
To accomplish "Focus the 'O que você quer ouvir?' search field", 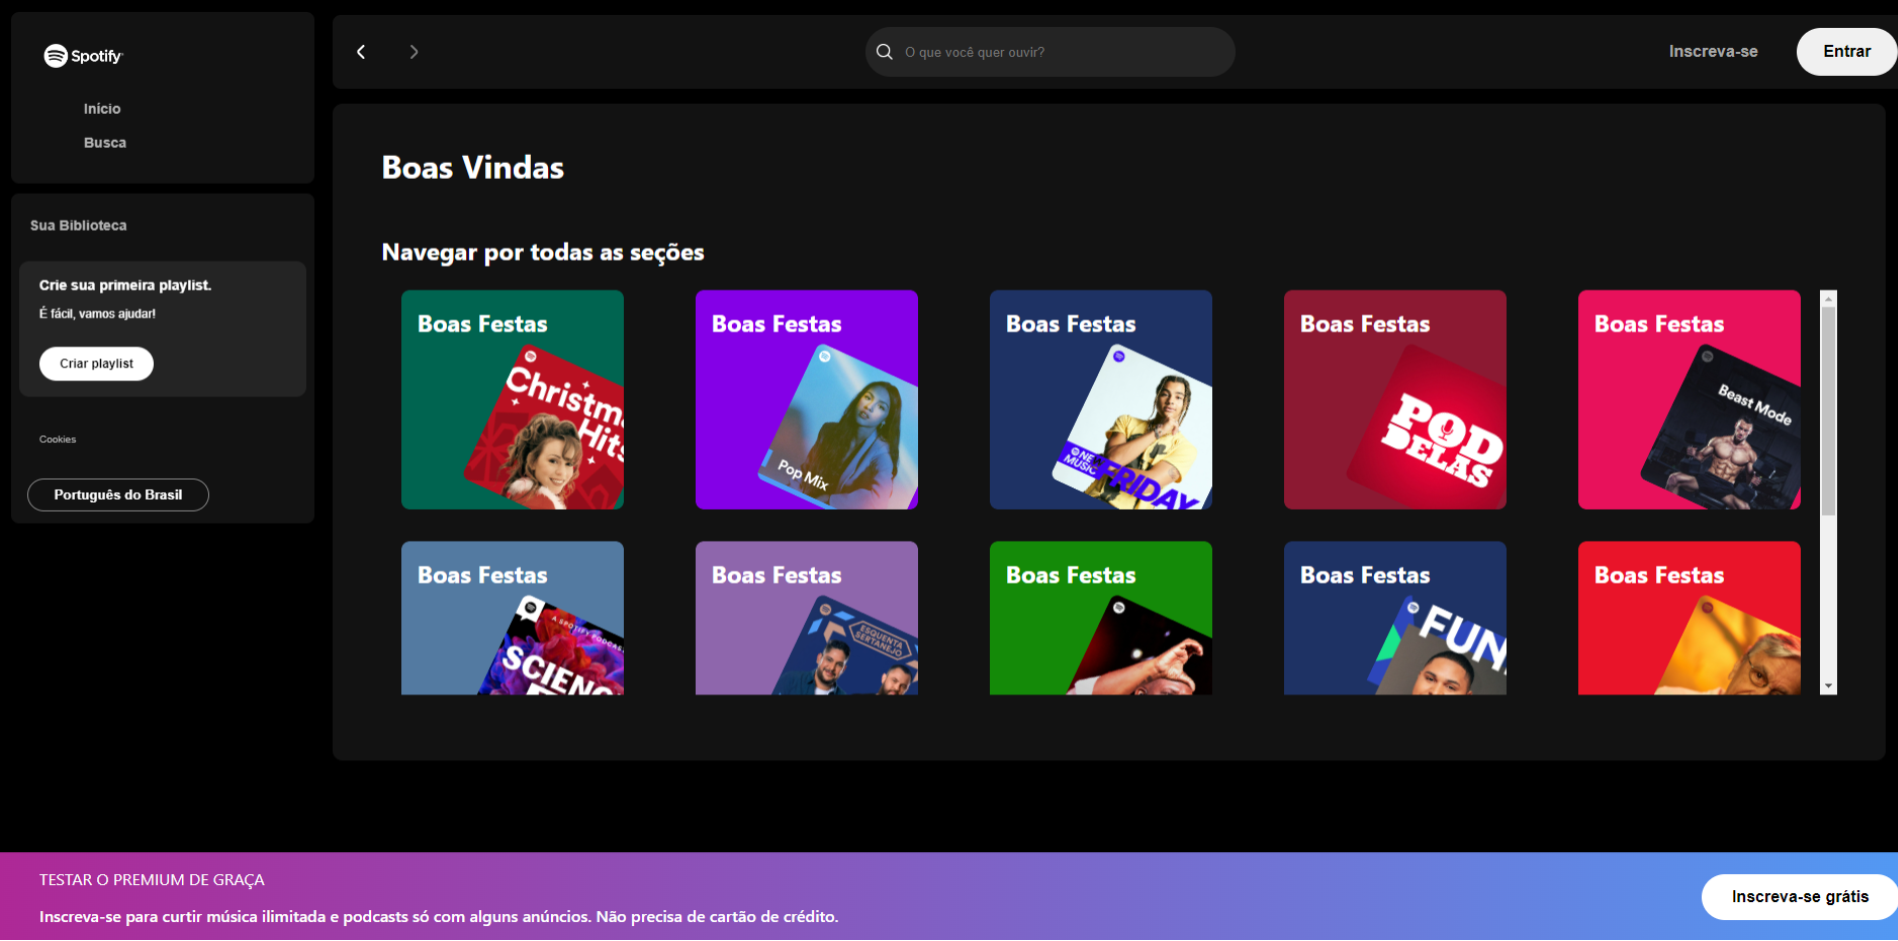I will [1050, 52].
